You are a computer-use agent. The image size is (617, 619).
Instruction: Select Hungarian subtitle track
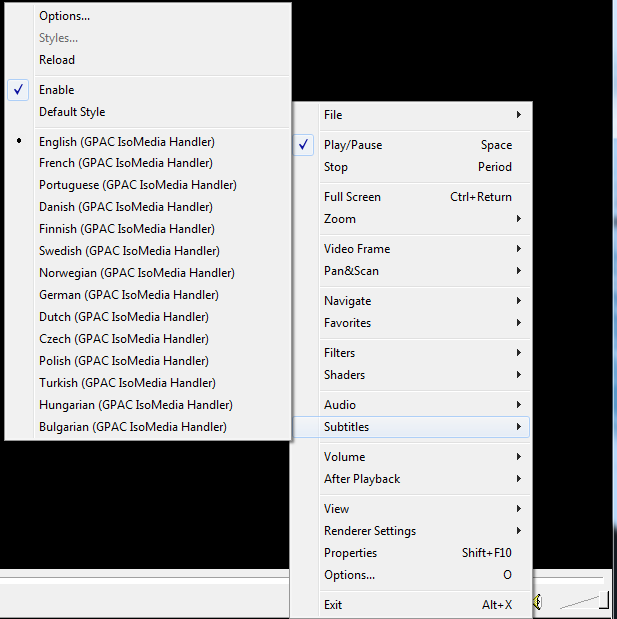coord(148,405)
